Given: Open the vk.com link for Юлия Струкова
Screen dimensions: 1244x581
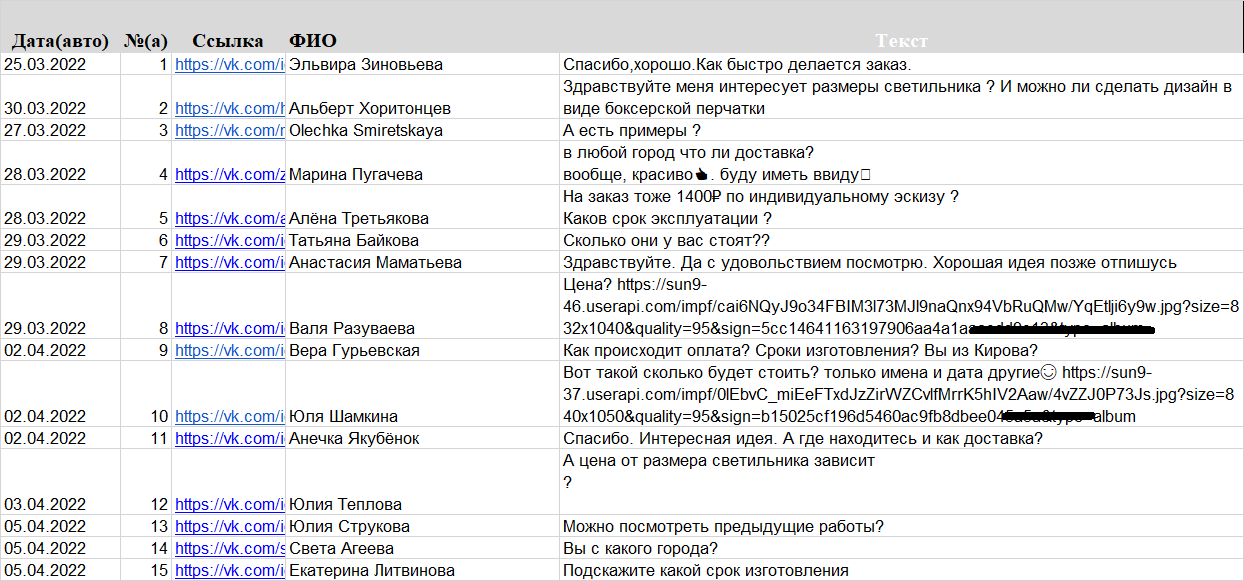Looking at the screenshot, I should (x=230, y=526).
